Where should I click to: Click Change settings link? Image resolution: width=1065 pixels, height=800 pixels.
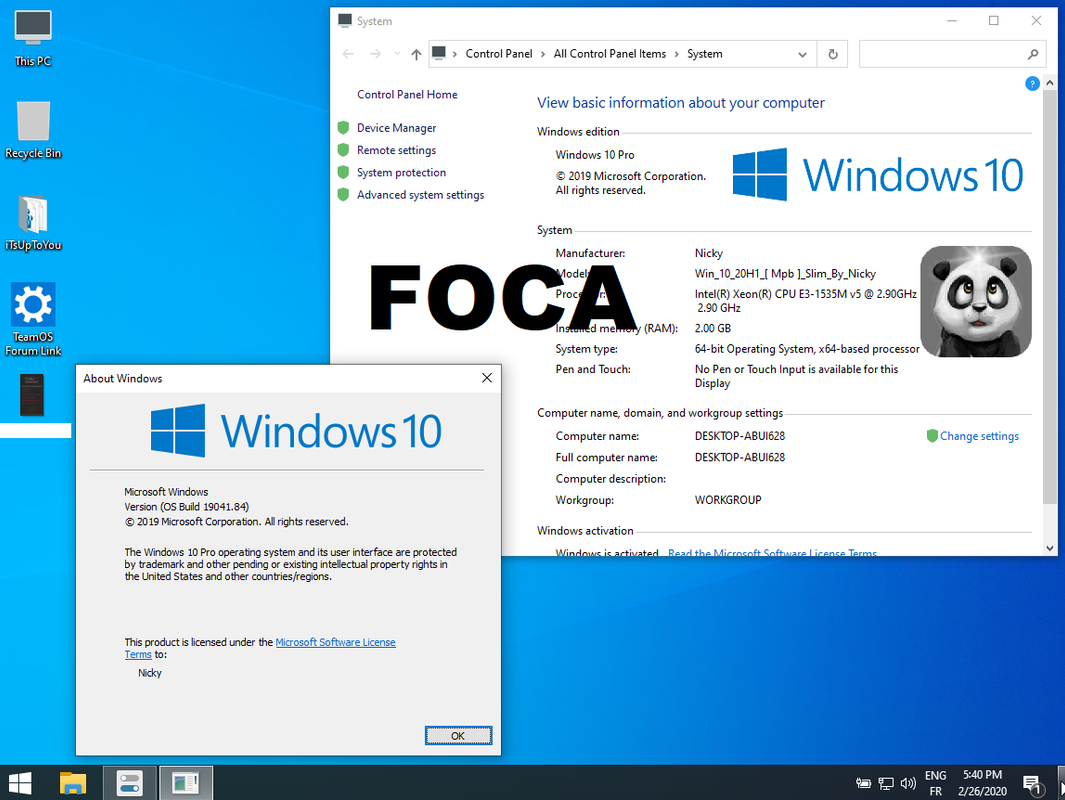click(x=979, y=436)
